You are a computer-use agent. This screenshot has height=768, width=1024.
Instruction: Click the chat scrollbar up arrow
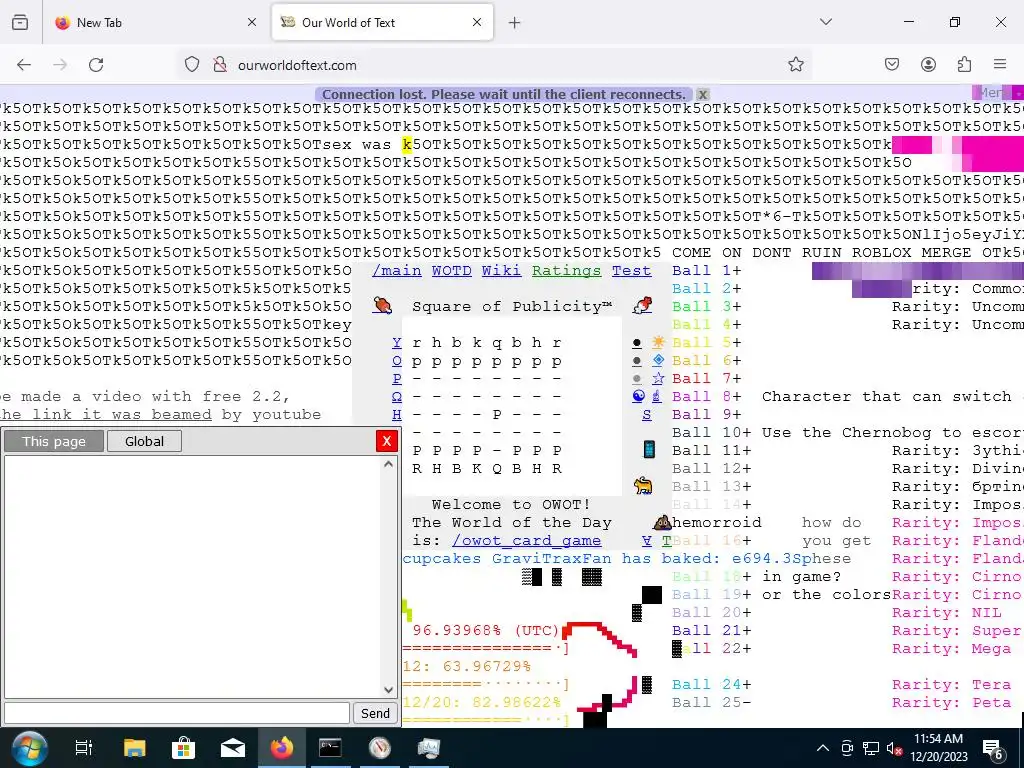(389, 464)
